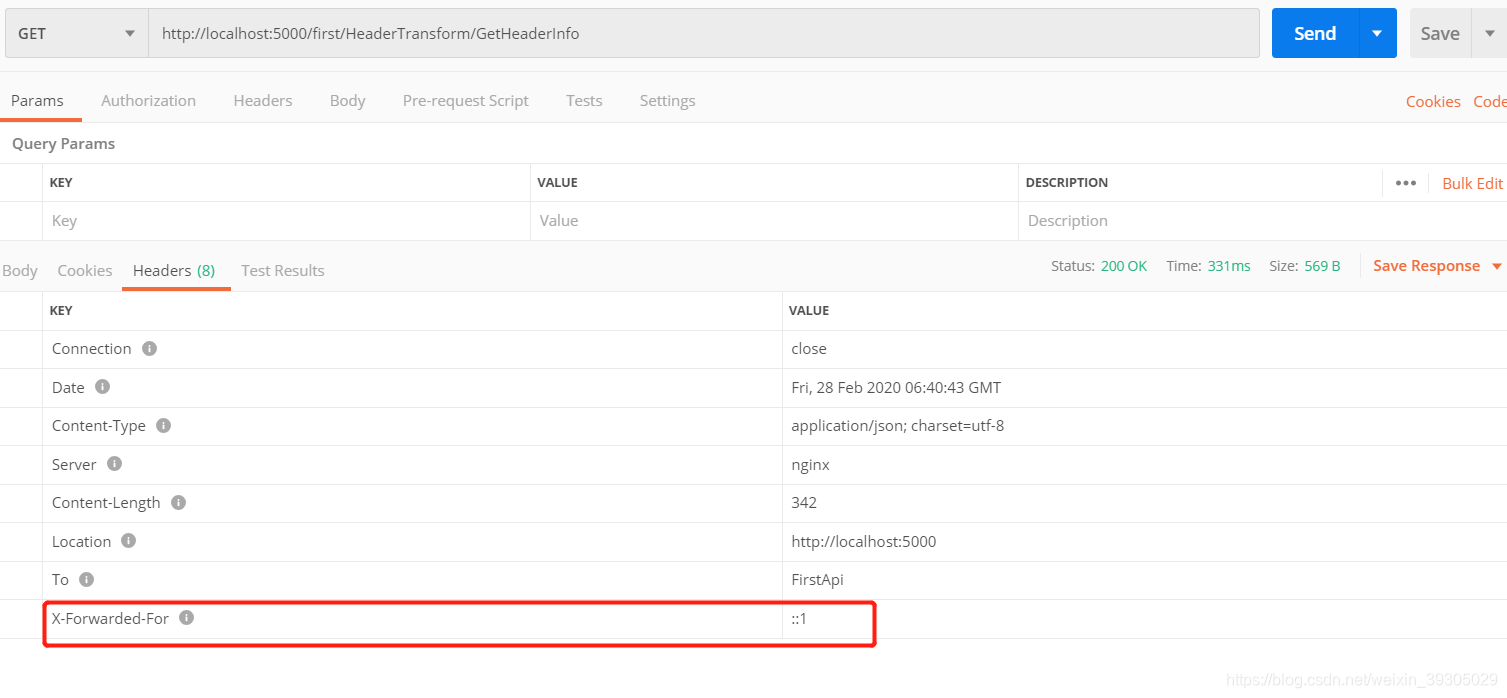Viewport: 1507px width, 698px height.
Task: Open the Test Results tab
Action: coord(283,270)
